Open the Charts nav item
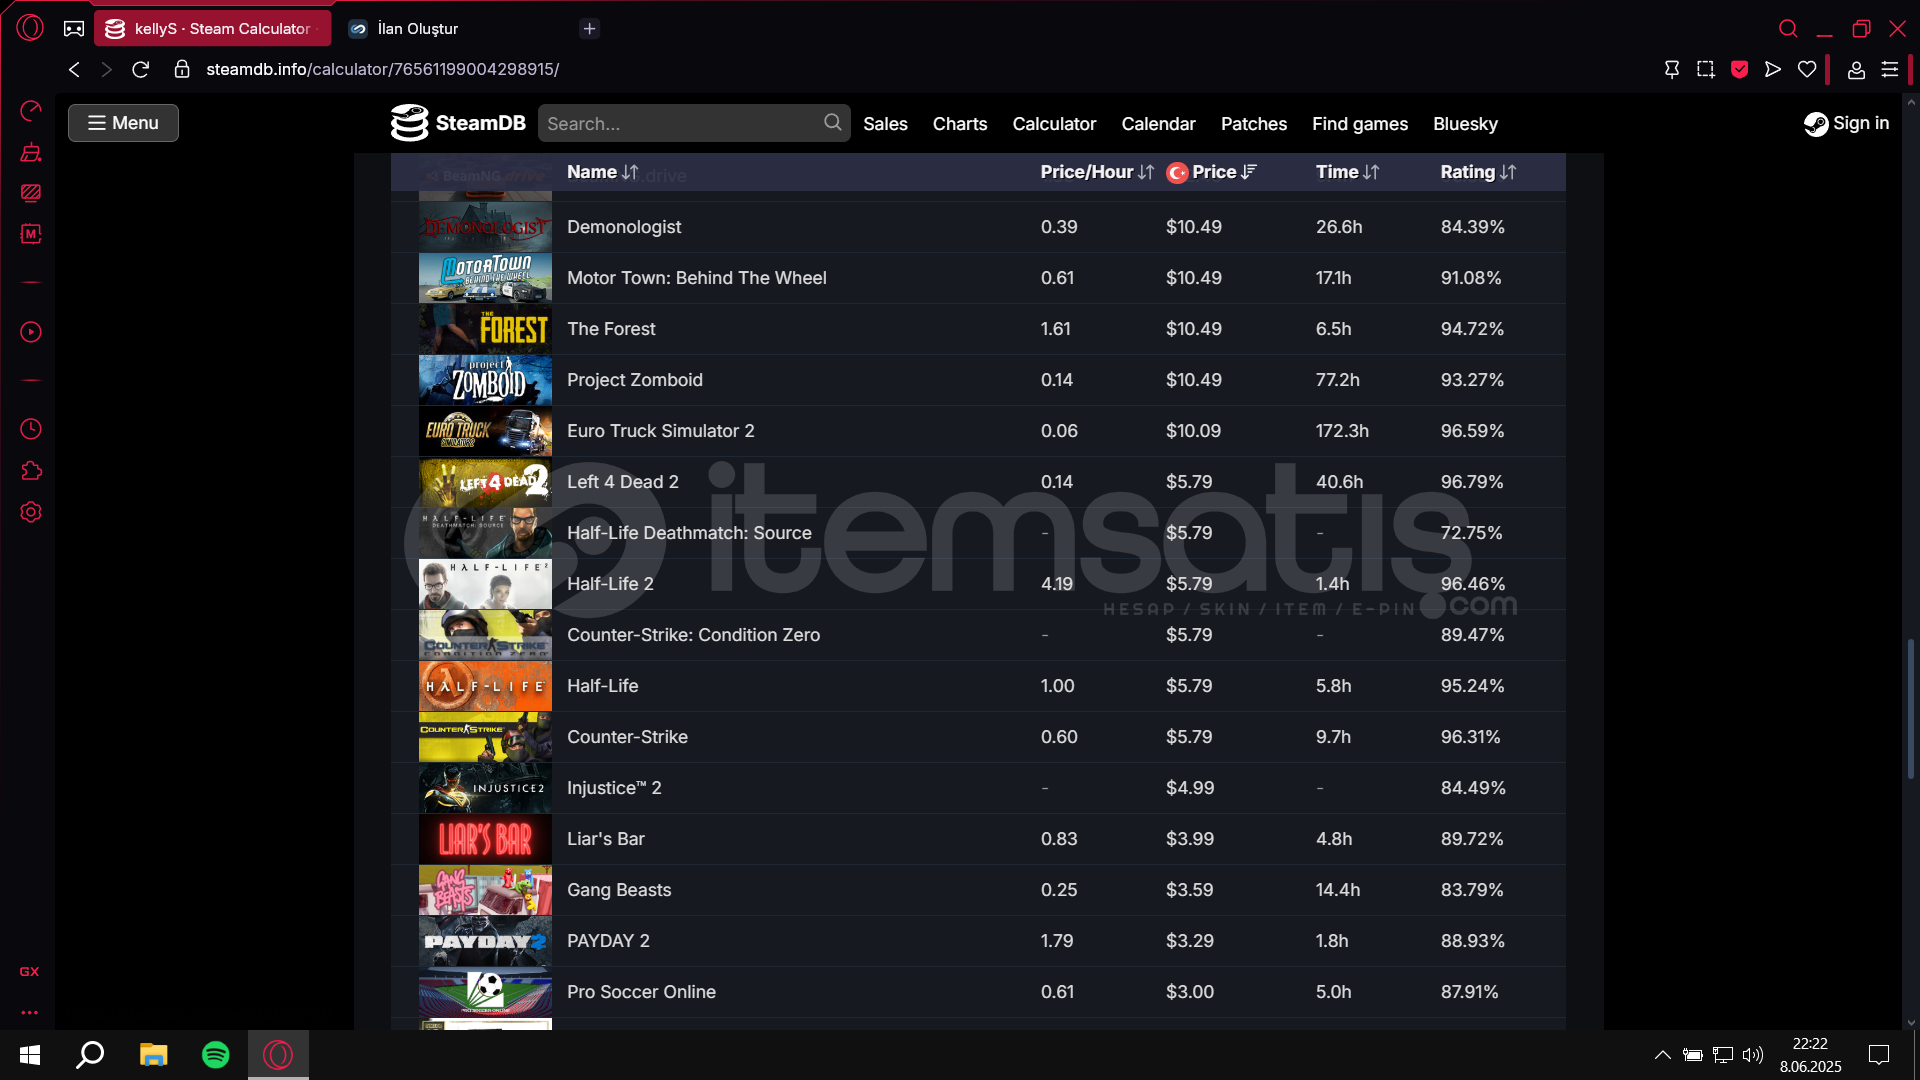The width and height of the screenshot is (1920, 1080). [959, 124]
